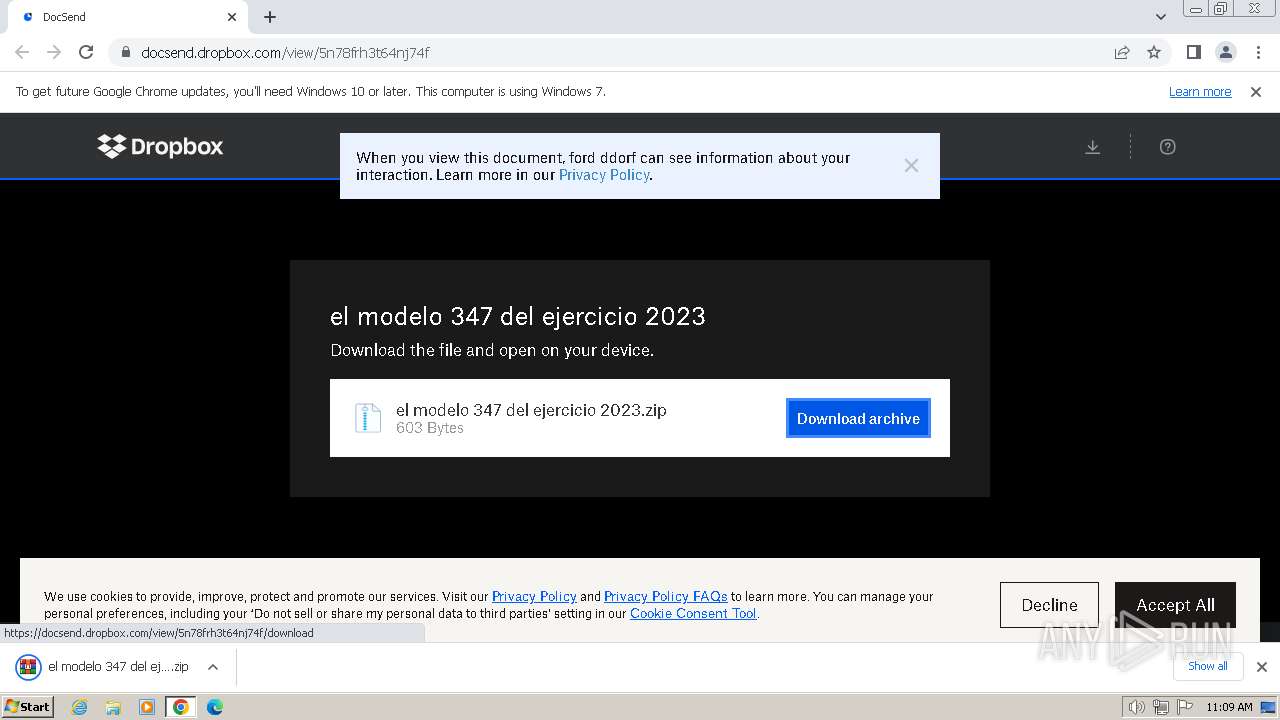Screen dimensions: 1280x720
Task: Click the zip file icon
Action: click(x=368, y=418)
